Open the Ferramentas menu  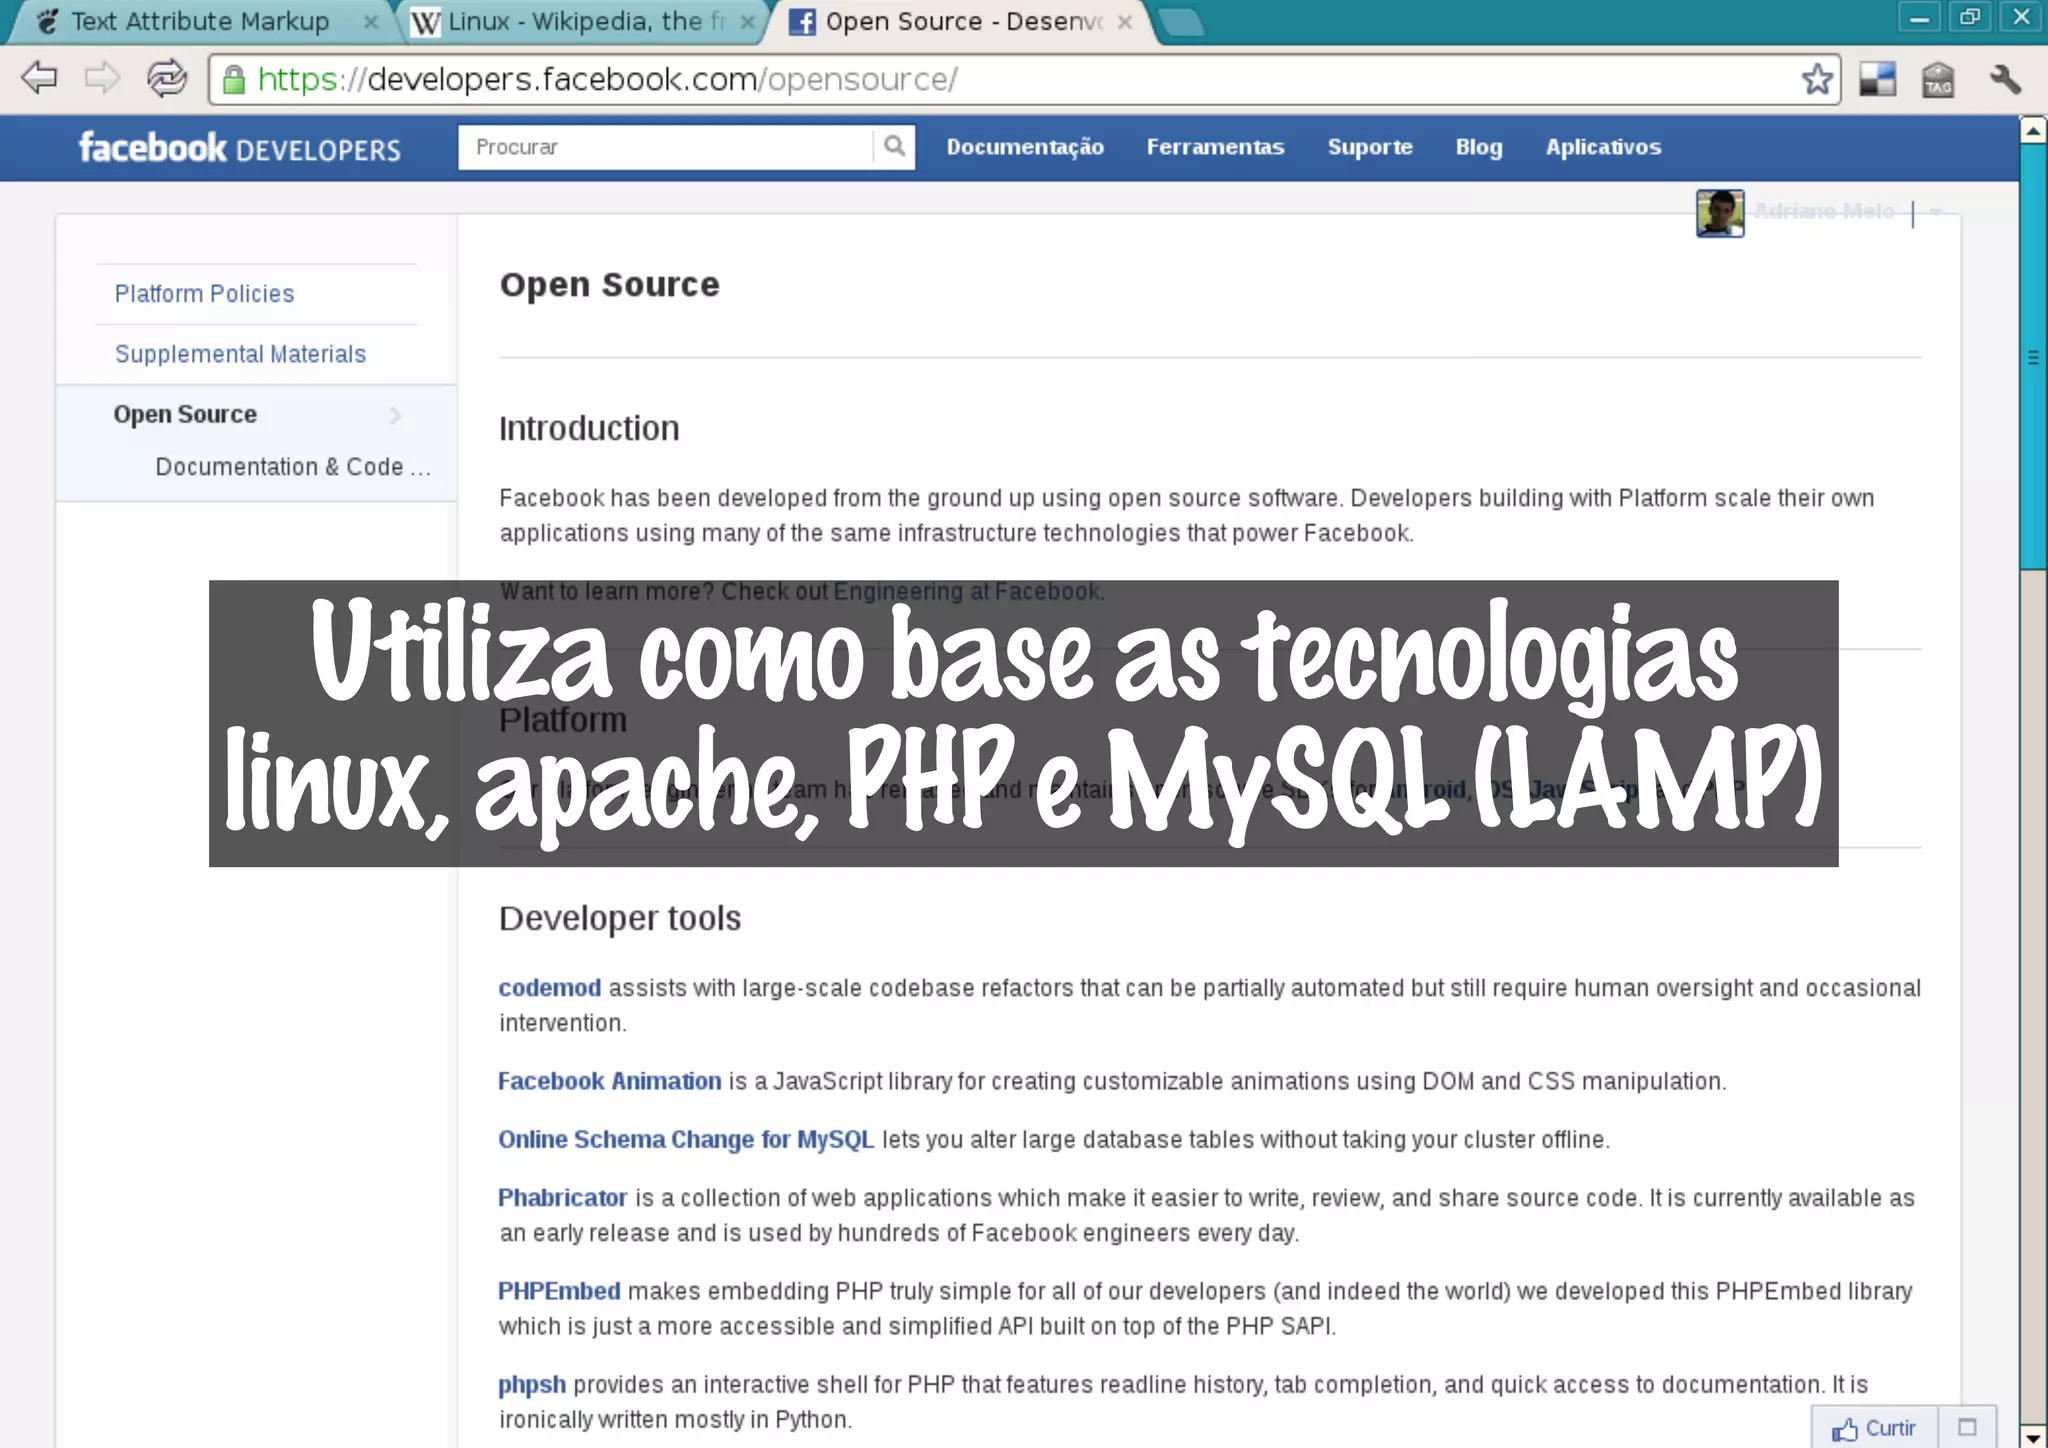(x=1215, y=147)
